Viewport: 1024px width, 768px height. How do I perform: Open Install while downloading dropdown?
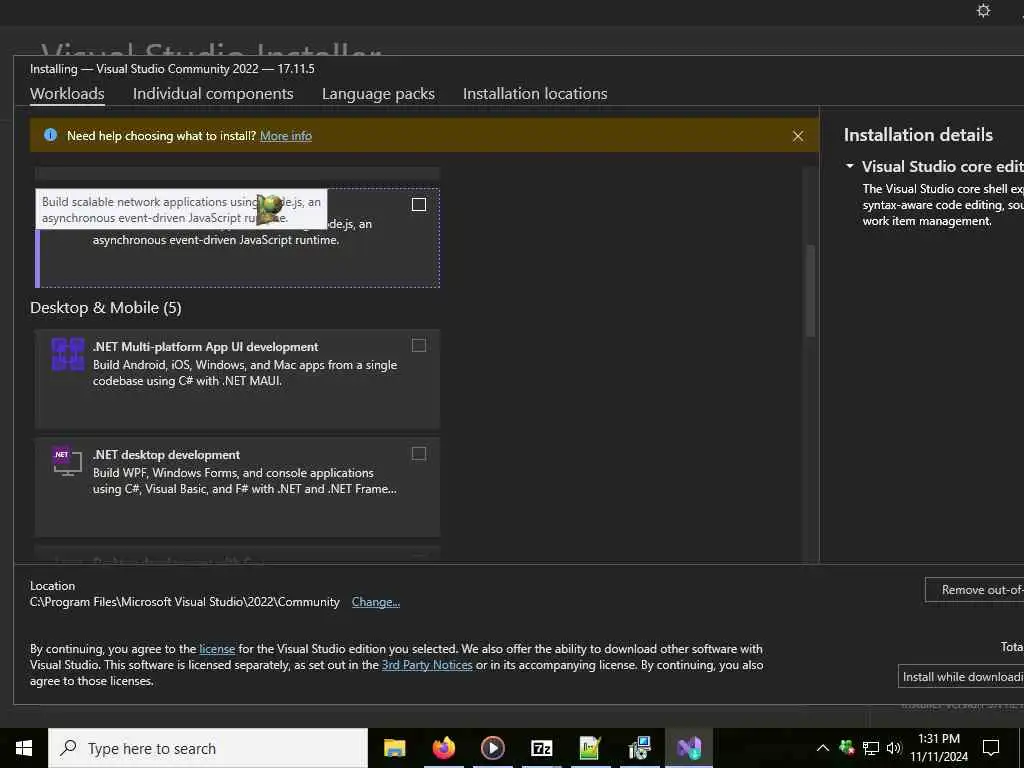click(x=961, y=677)
